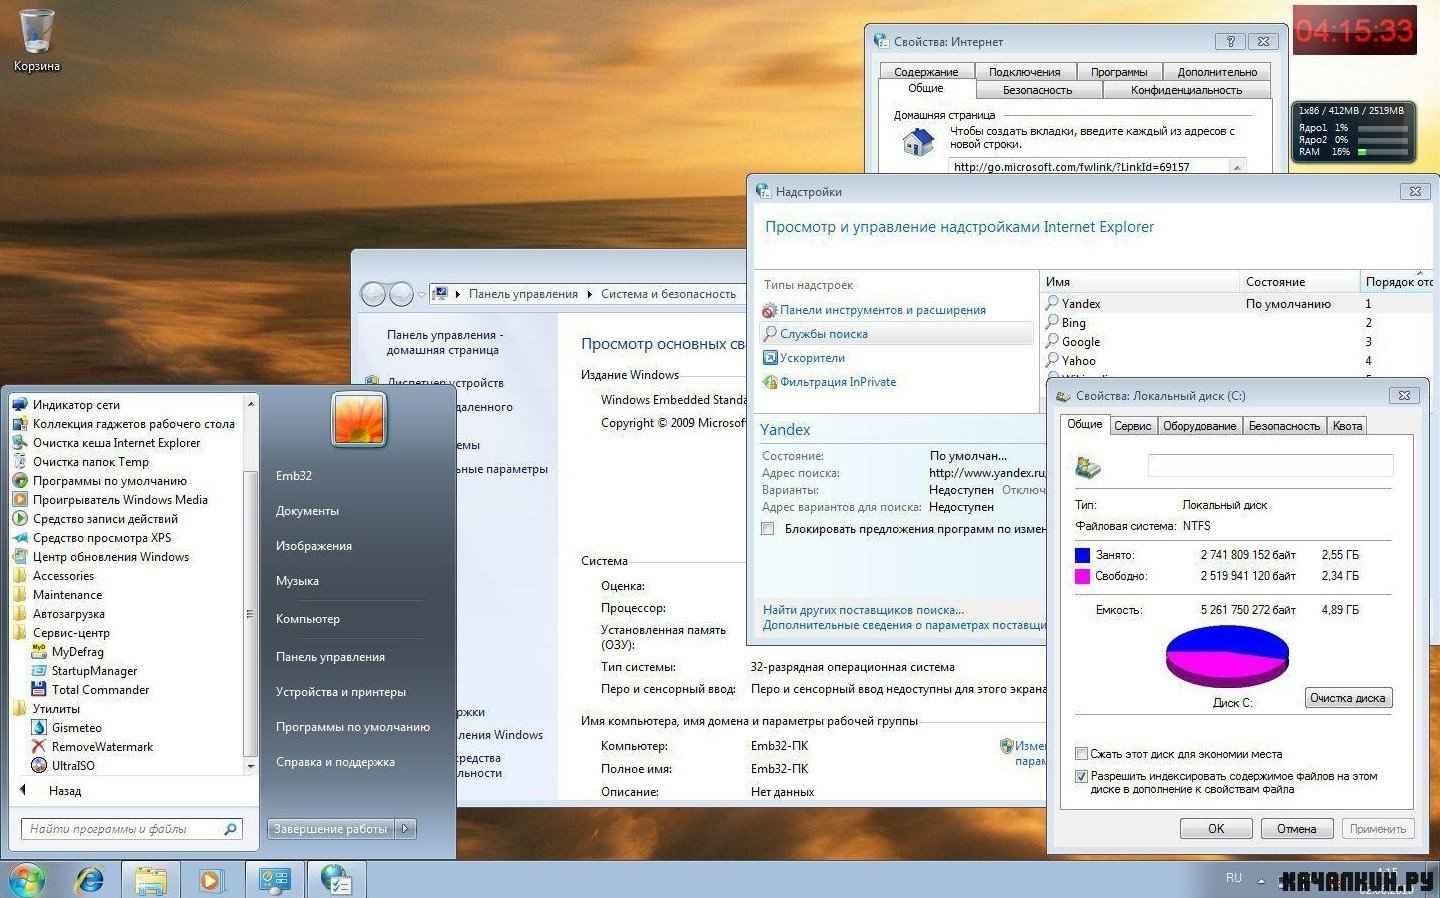
Task: Click the Windows Start orb
Action: [x=27, y=880]
